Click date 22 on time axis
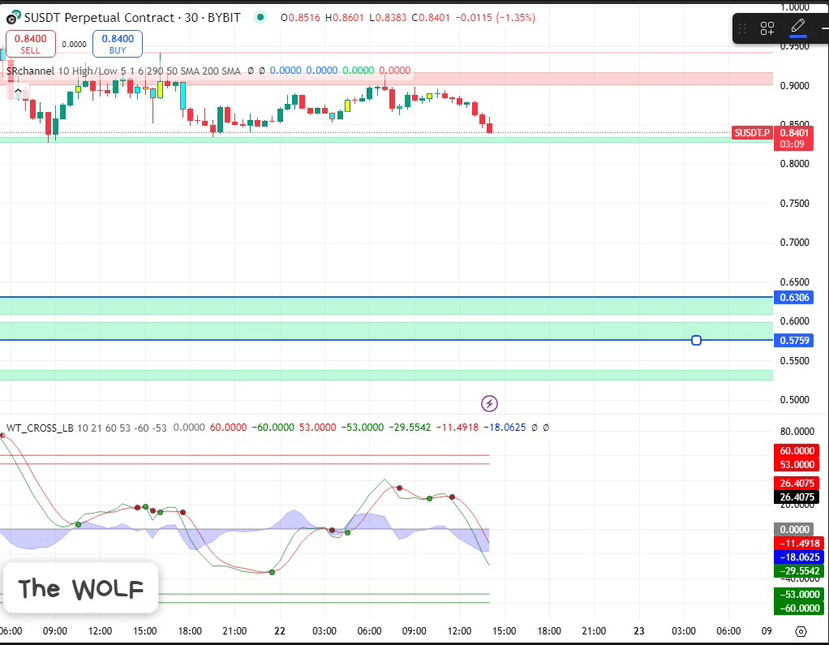 click(x=280, y=631)
